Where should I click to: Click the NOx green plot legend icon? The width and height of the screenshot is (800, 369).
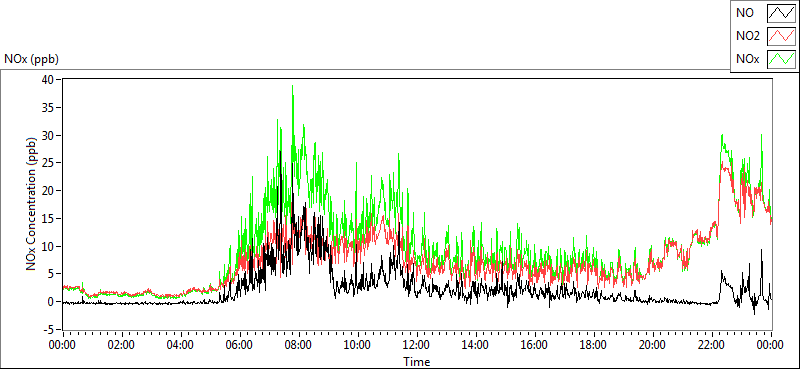coord(782,59)
